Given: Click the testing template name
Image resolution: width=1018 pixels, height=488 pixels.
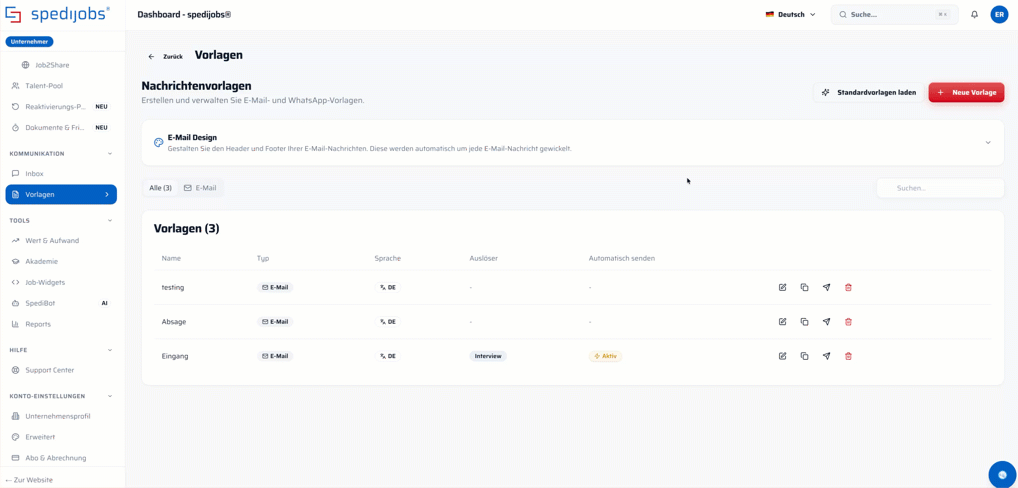Looking at the screenshot, I should [173, 287].
